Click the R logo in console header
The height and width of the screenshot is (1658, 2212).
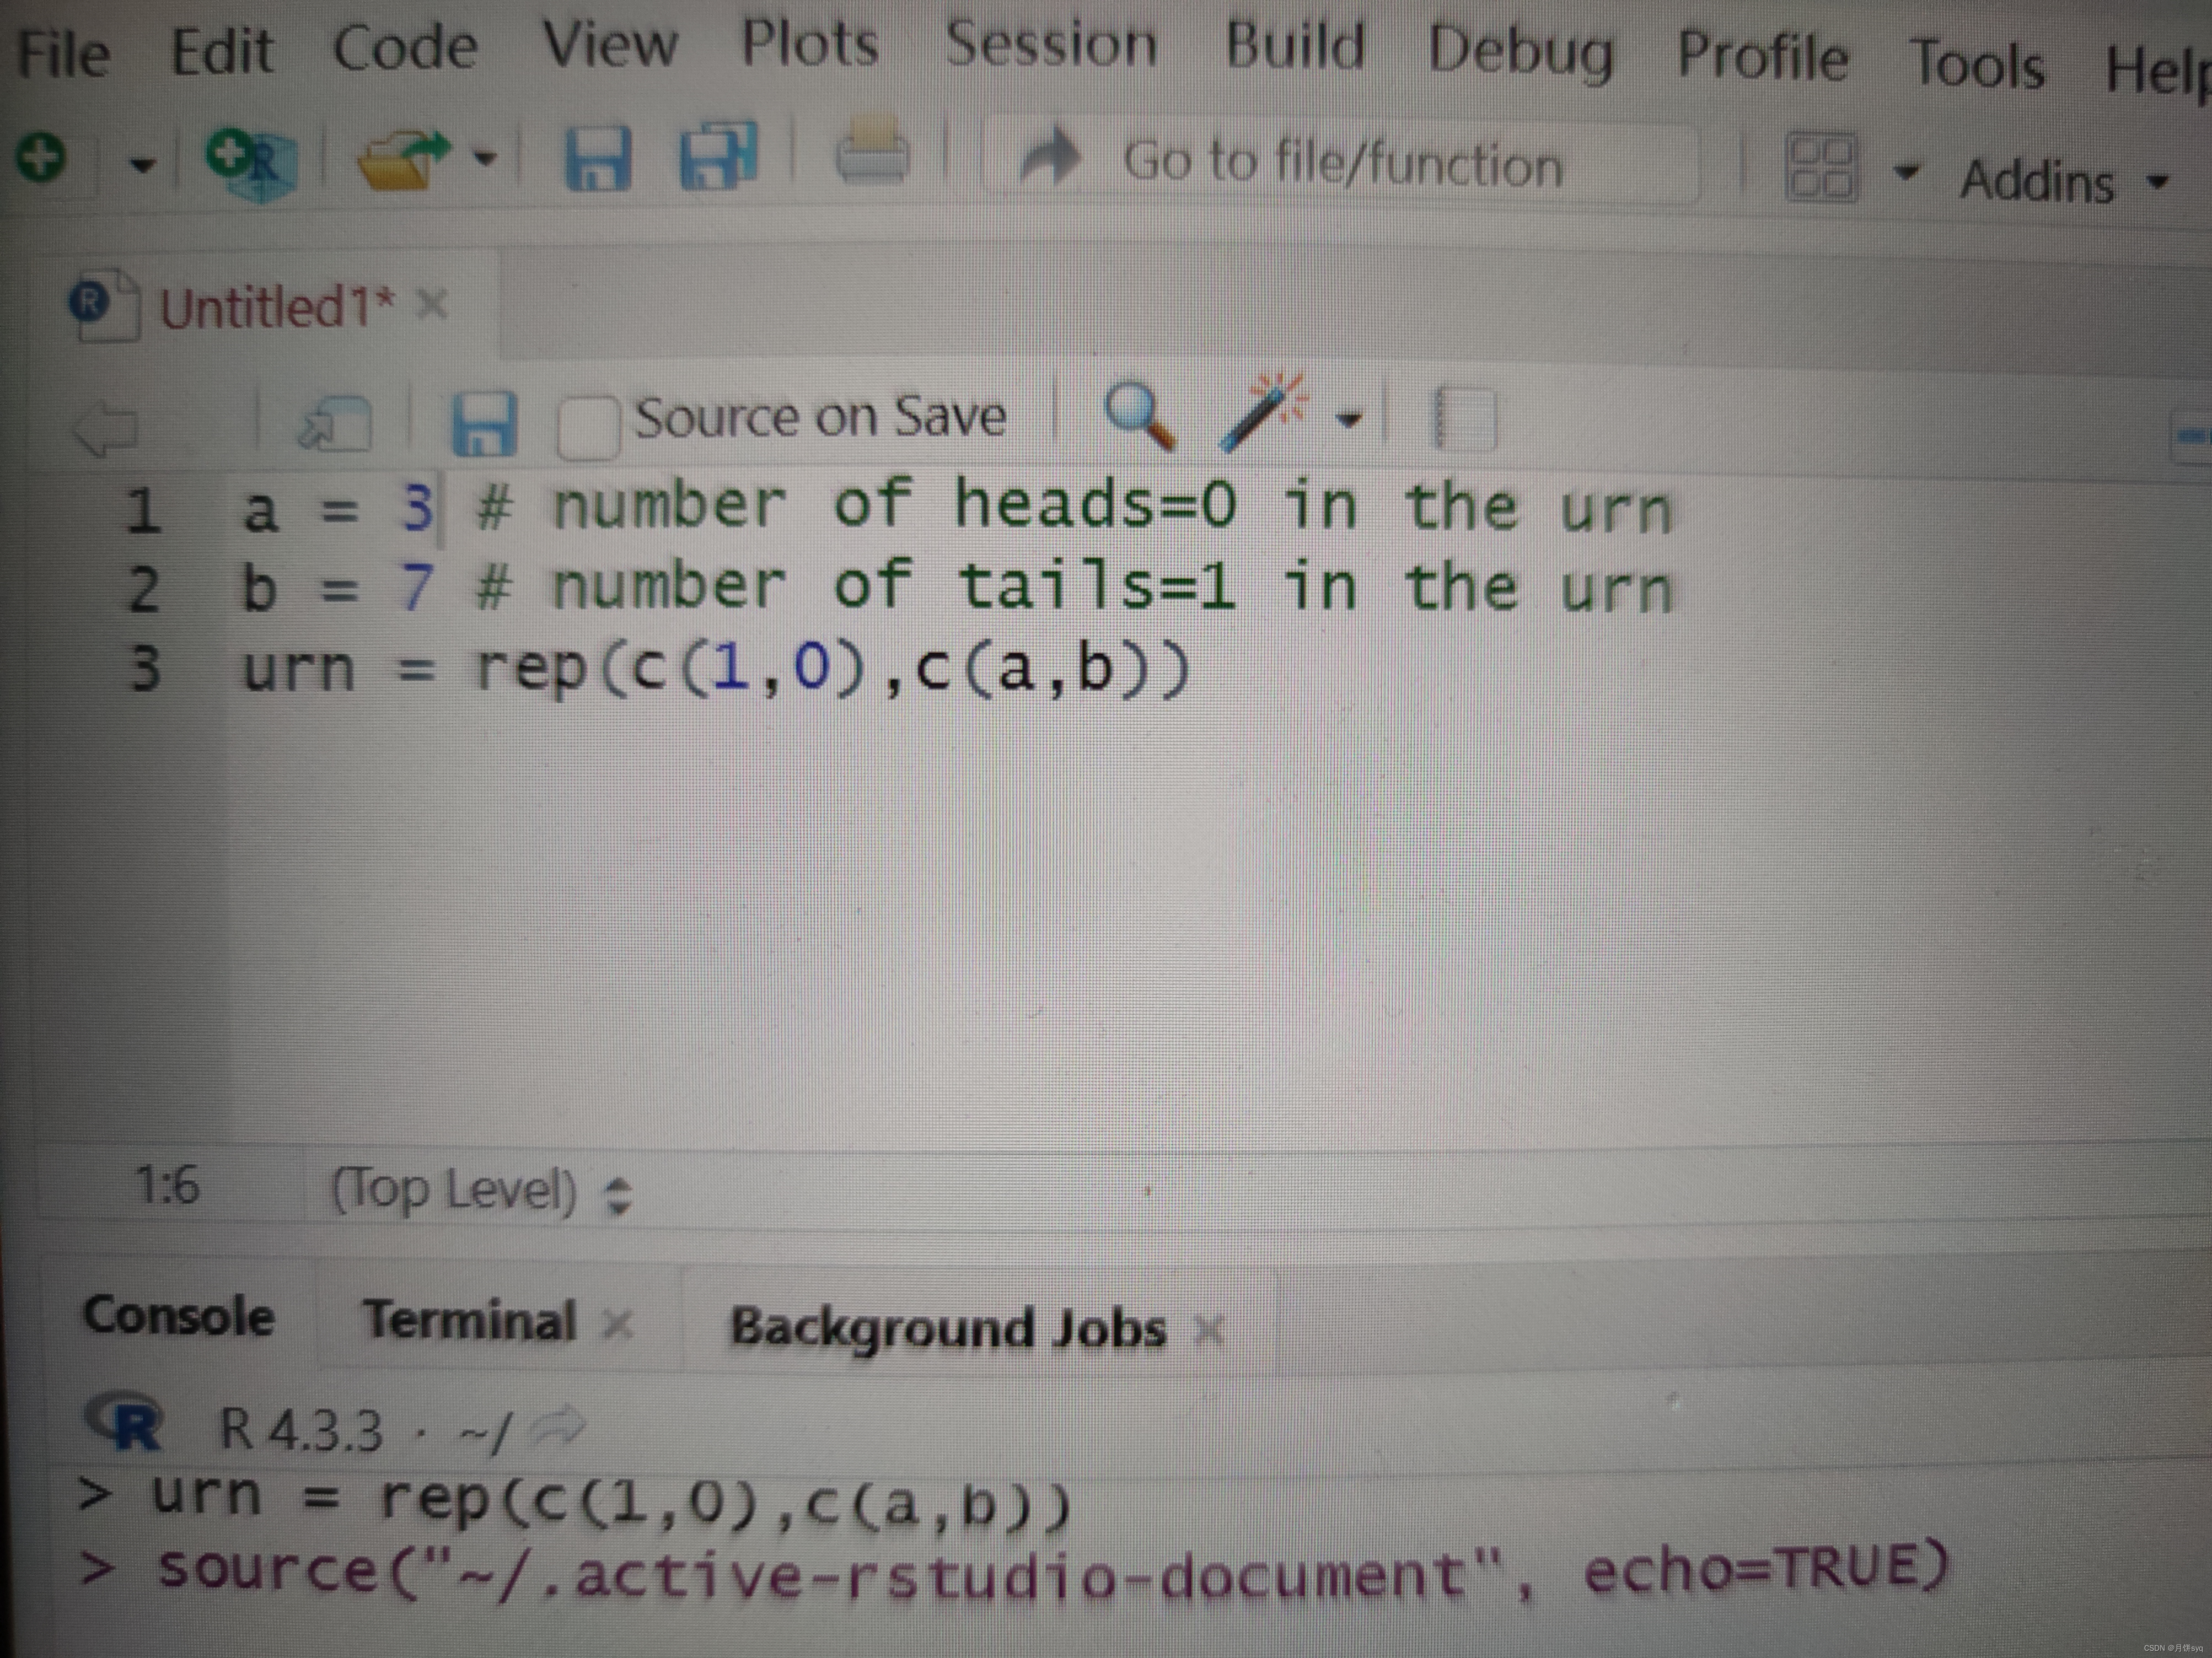point(124,1421)
